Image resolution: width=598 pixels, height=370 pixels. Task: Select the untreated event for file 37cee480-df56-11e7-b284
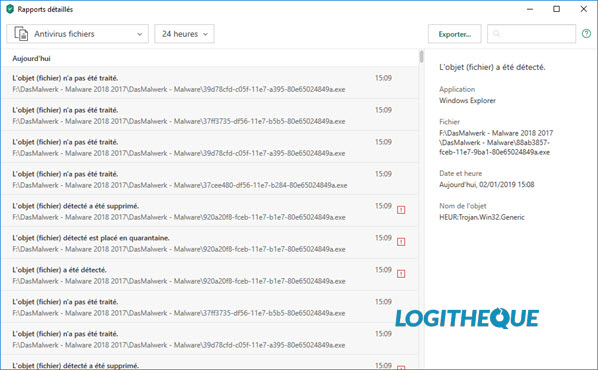coord(210,179)
